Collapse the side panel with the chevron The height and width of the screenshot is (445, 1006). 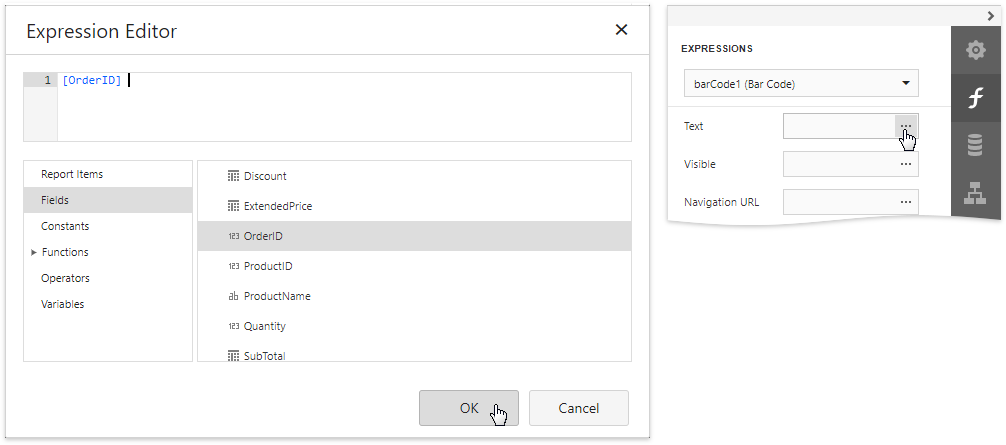pyautogui.click(x=990, y=15)
